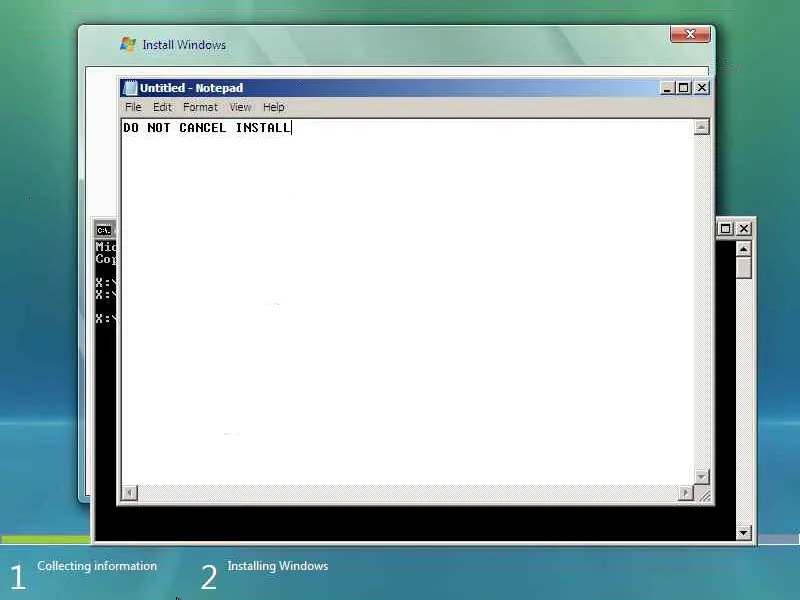800x600 pixels.
Task: Close the Install Windows dialog
Action: (690, 34)
